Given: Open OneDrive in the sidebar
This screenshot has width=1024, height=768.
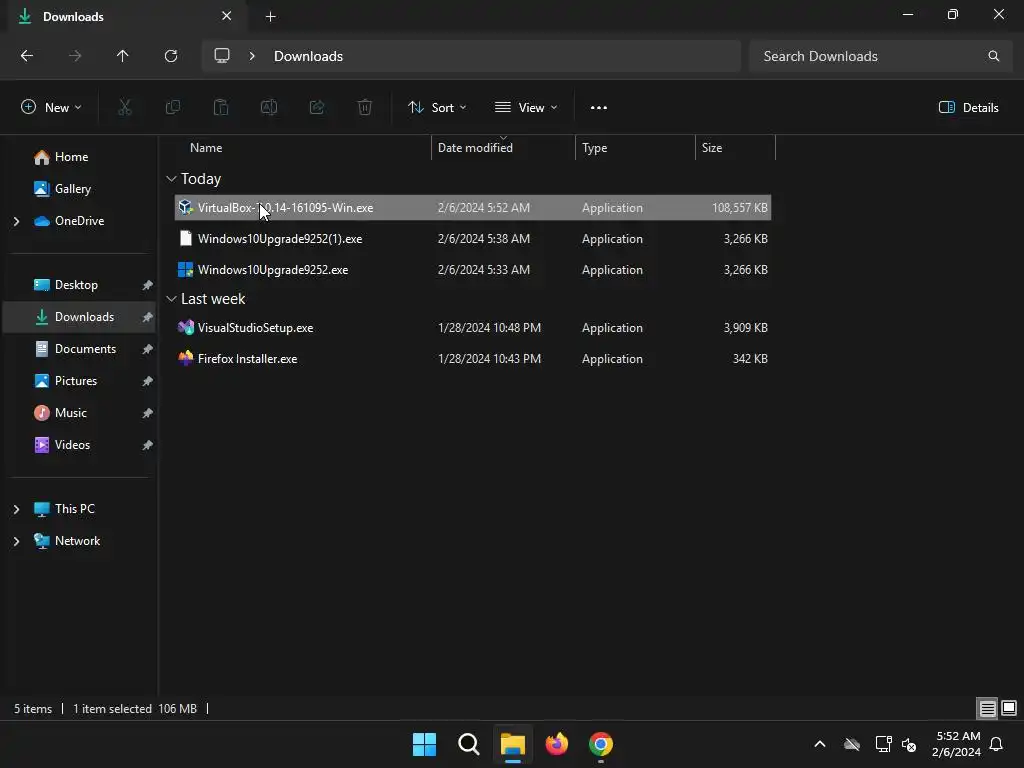Looking at the screenshot, I should 79,221.
